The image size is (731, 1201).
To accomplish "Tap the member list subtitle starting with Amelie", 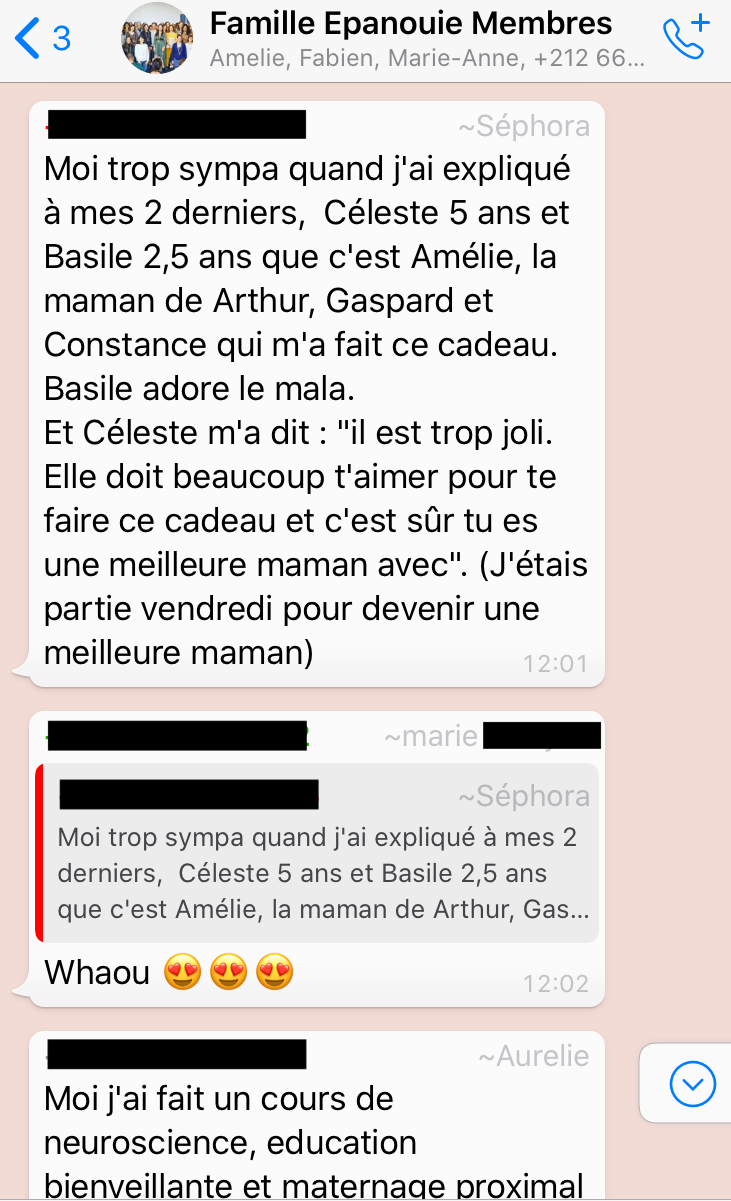I will 427,59.
